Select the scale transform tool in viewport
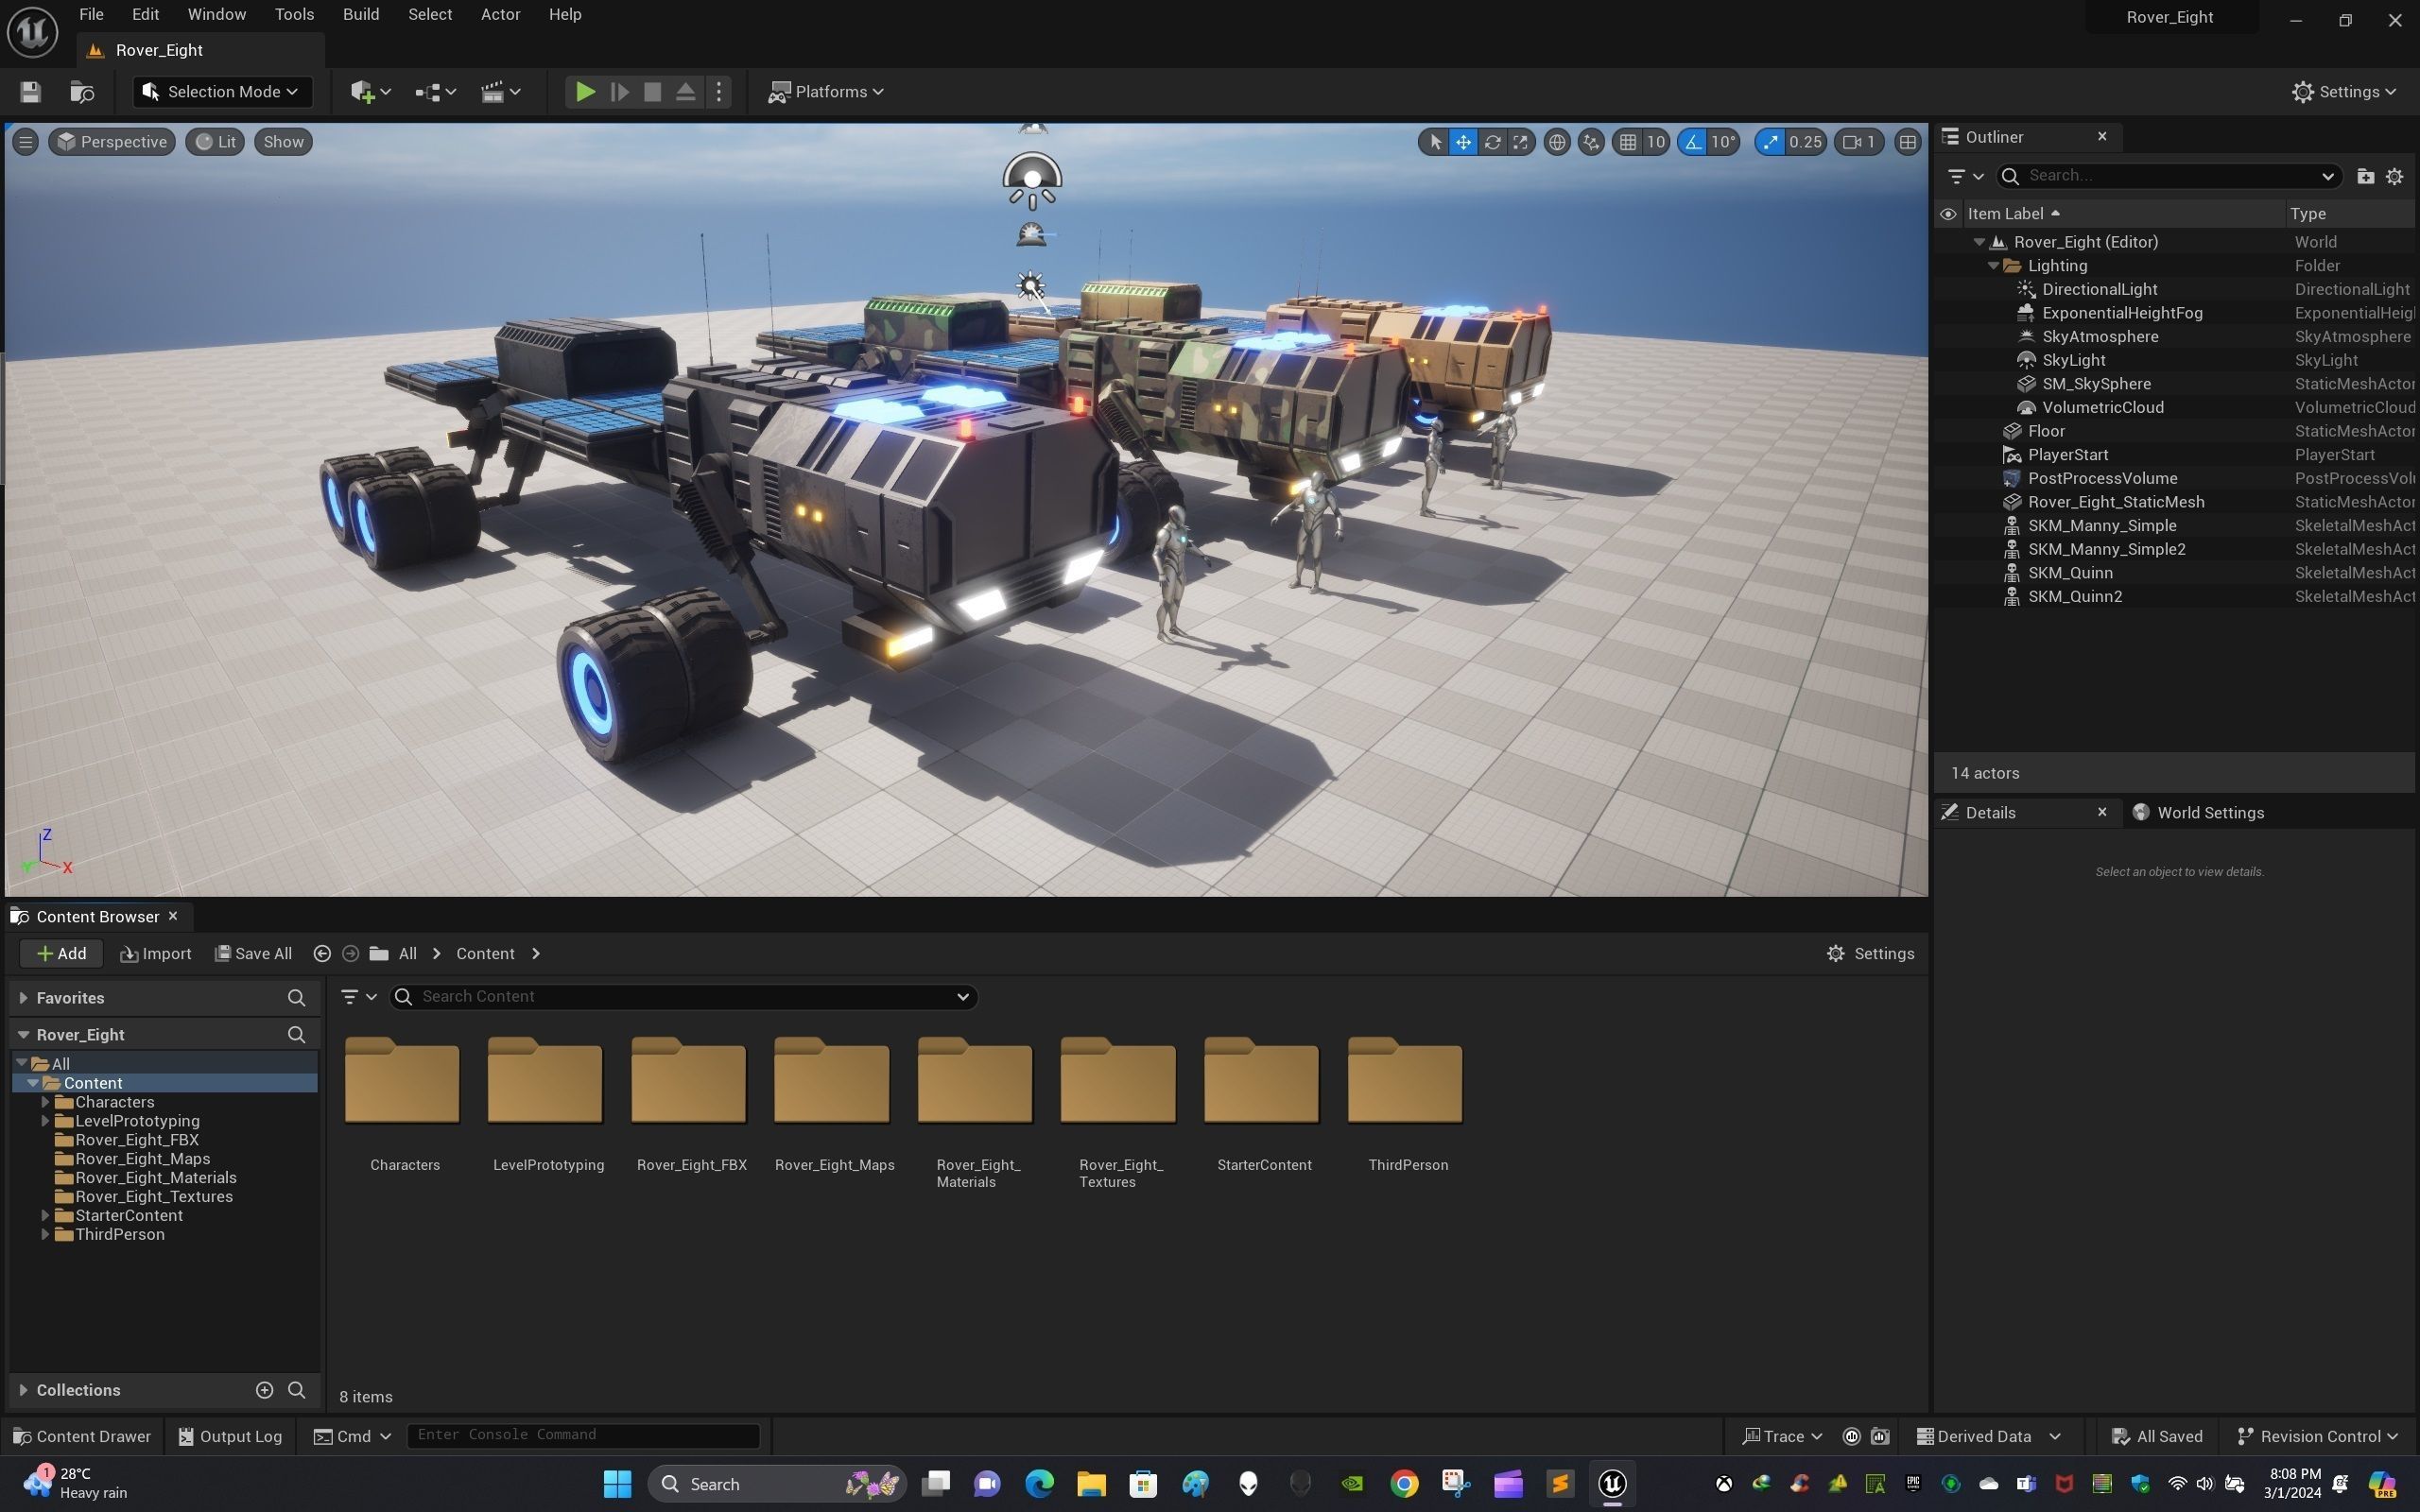The image size is (2420, 1512). coord(1520,142)
